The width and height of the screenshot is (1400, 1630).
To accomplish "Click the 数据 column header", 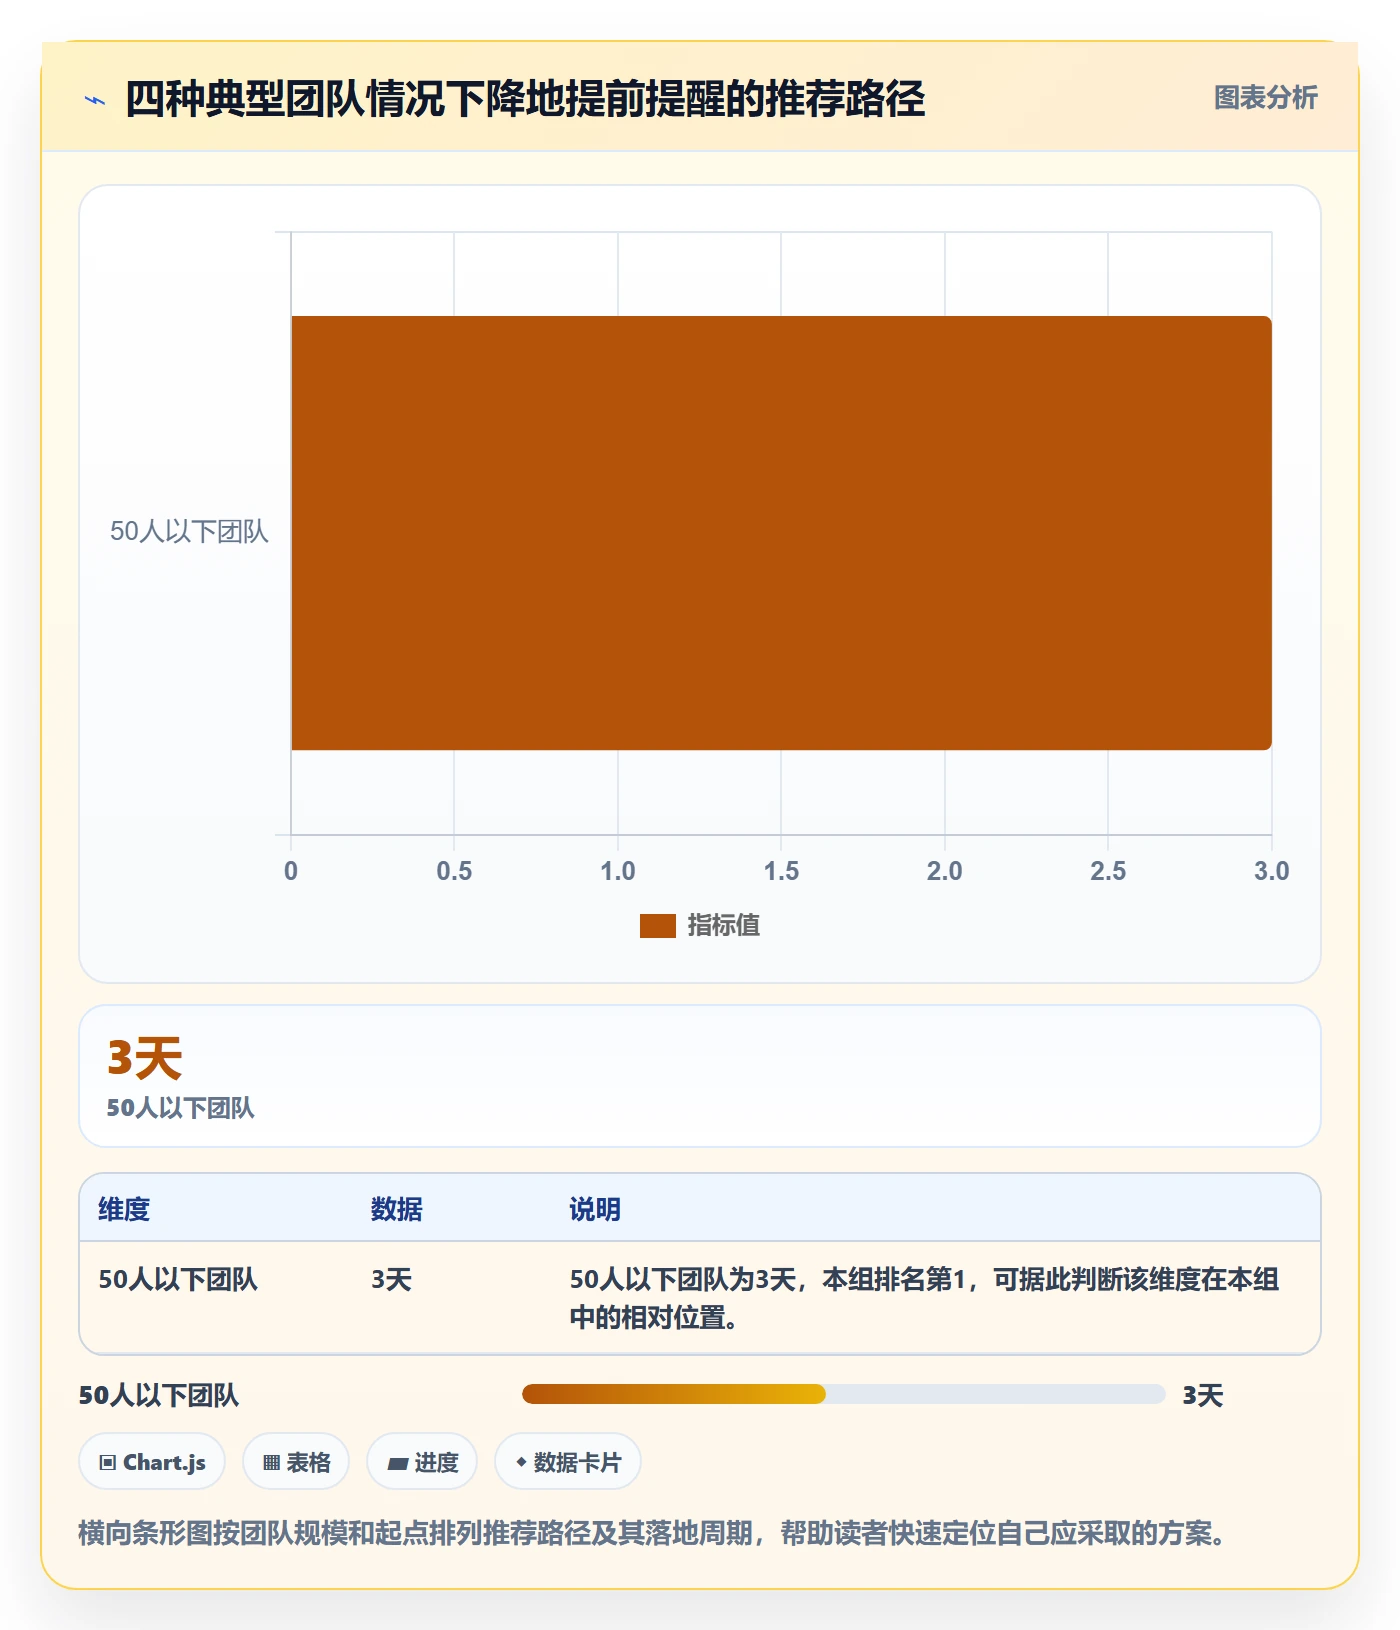I will tap(397, 1209).
